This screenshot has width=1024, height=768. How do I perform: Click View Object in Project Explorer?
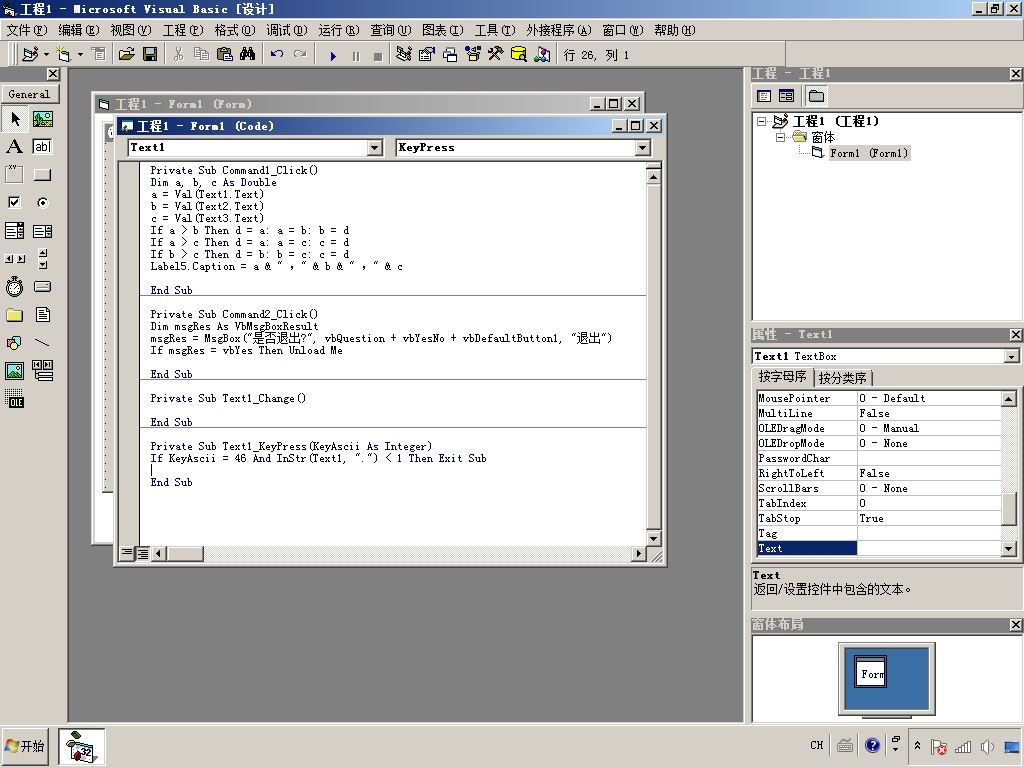(x=786, y=96)
